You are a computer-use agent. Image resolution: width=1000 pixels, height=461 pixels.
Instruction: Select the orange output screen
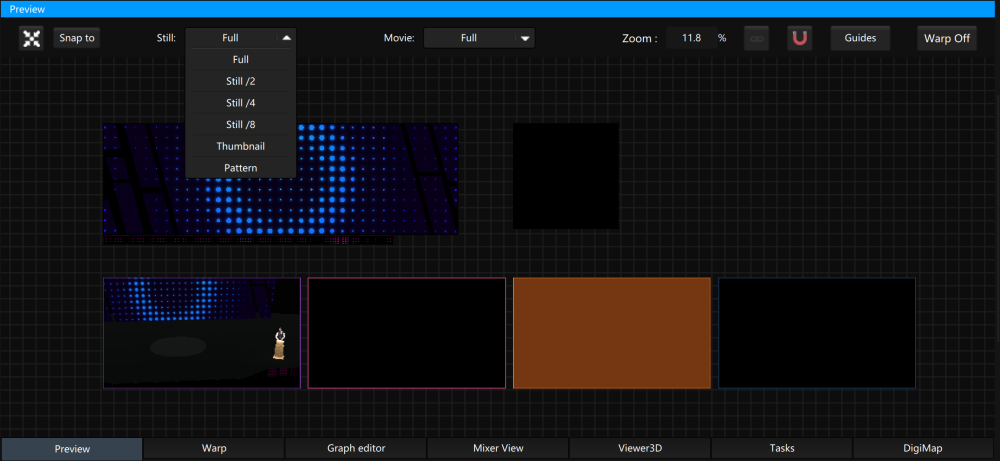[x=612, y=333]
